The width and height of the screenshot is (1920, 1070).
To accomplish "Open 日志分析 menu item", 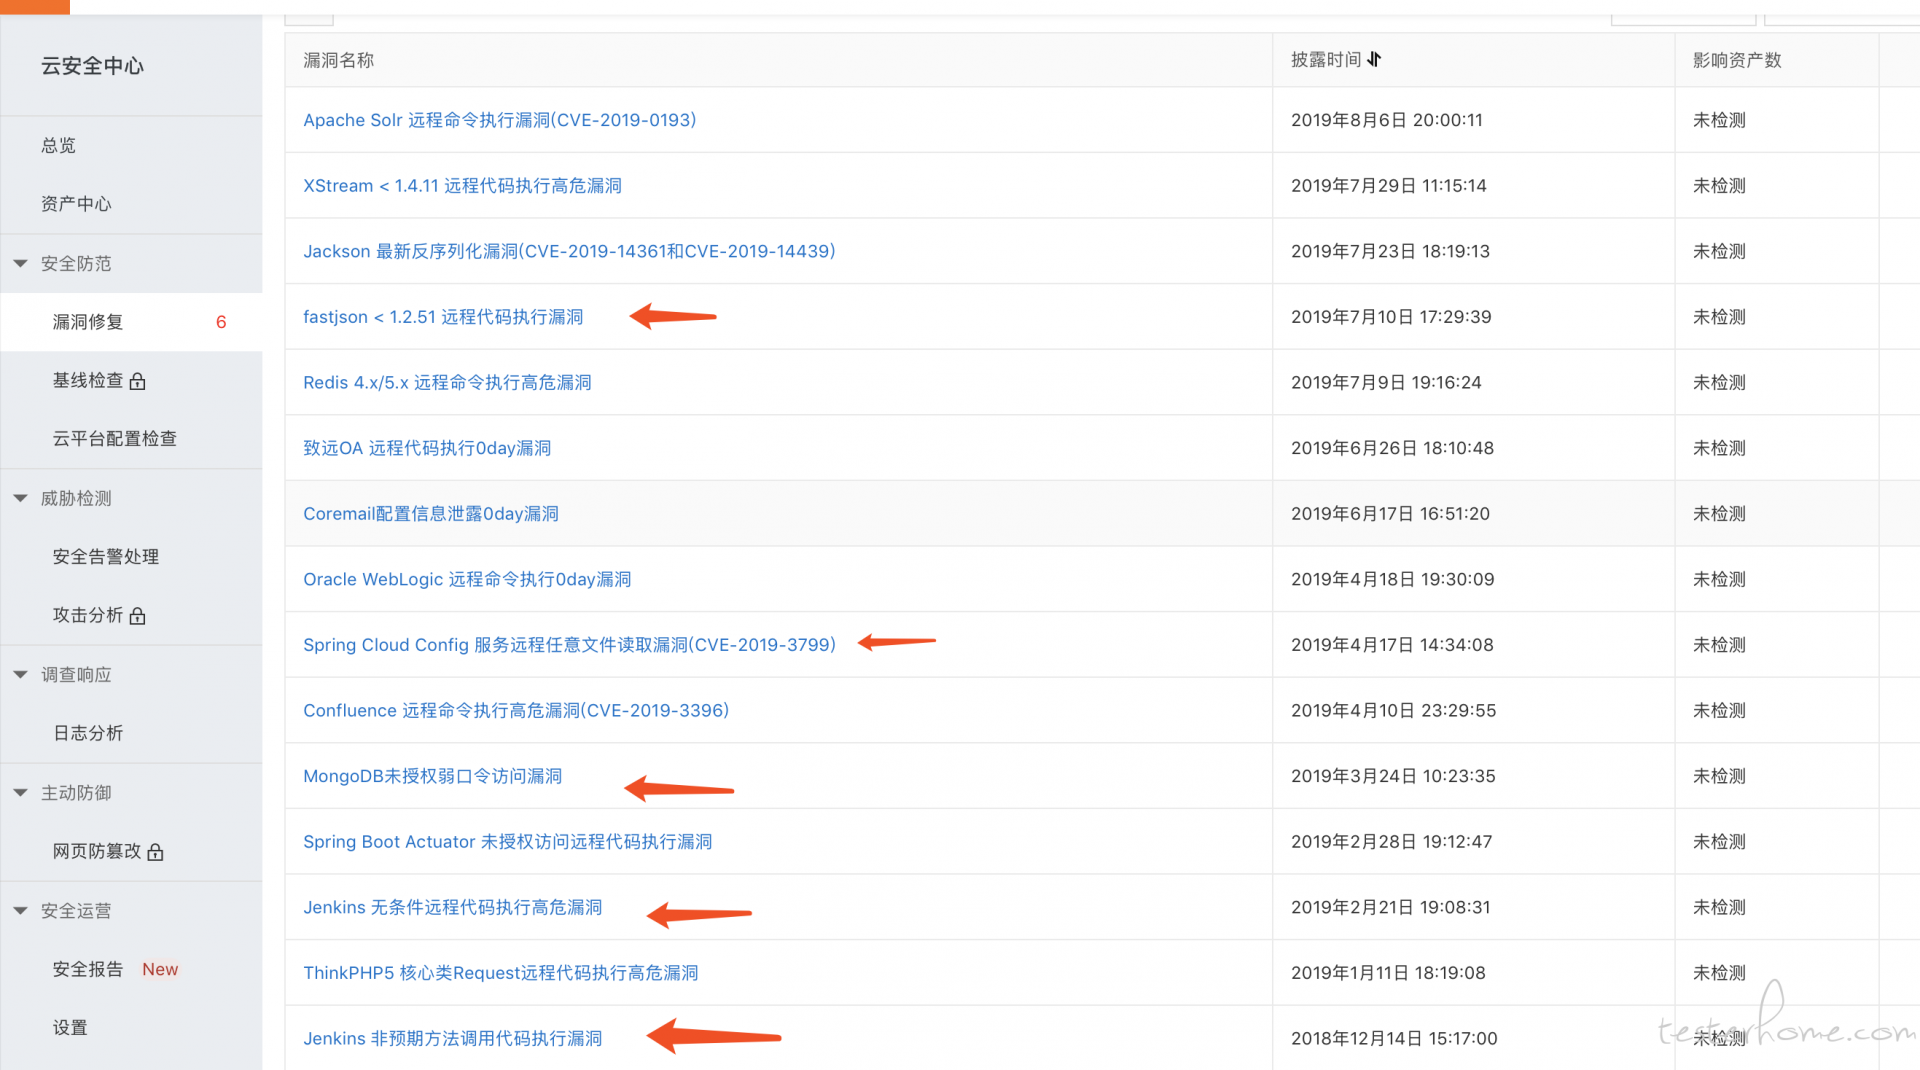I will pyautogui.click(x=88, y=733).
